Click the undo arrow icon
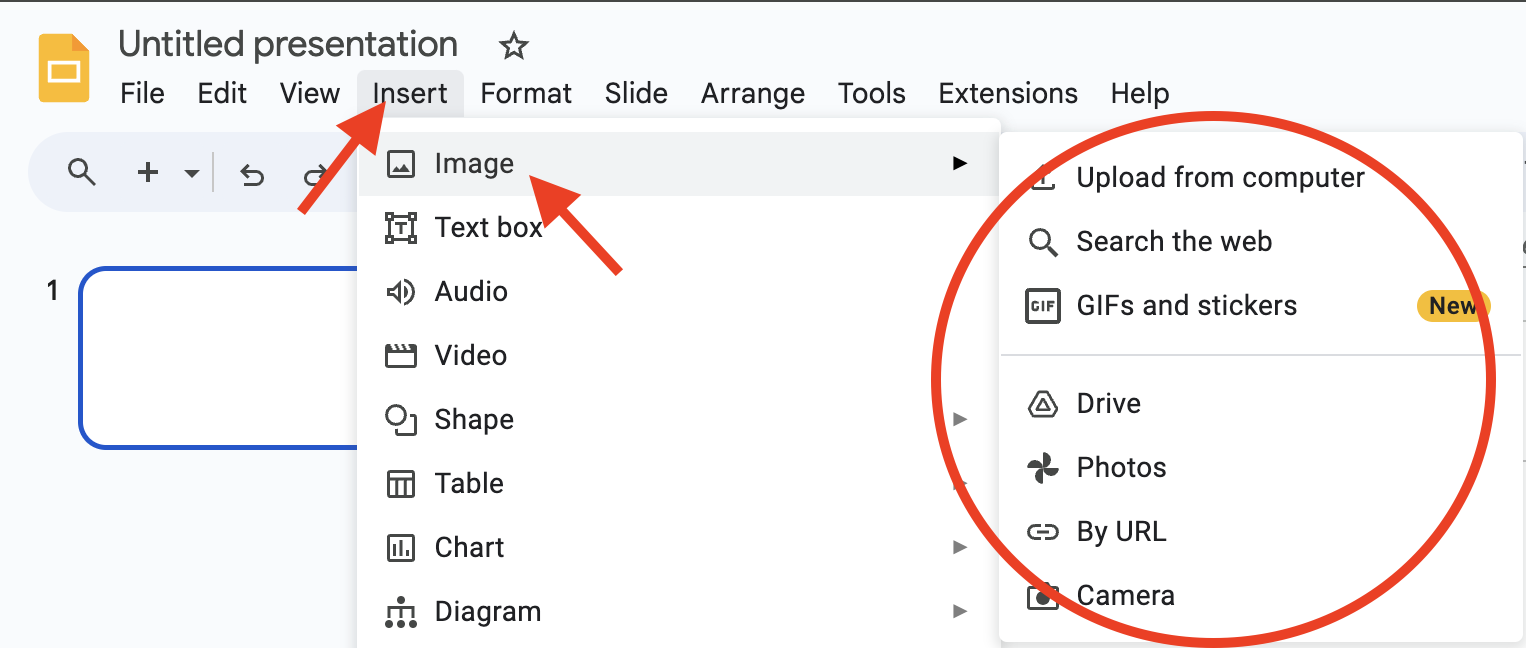Screen dimensions: 1526x648 click(x=252, y=175)
